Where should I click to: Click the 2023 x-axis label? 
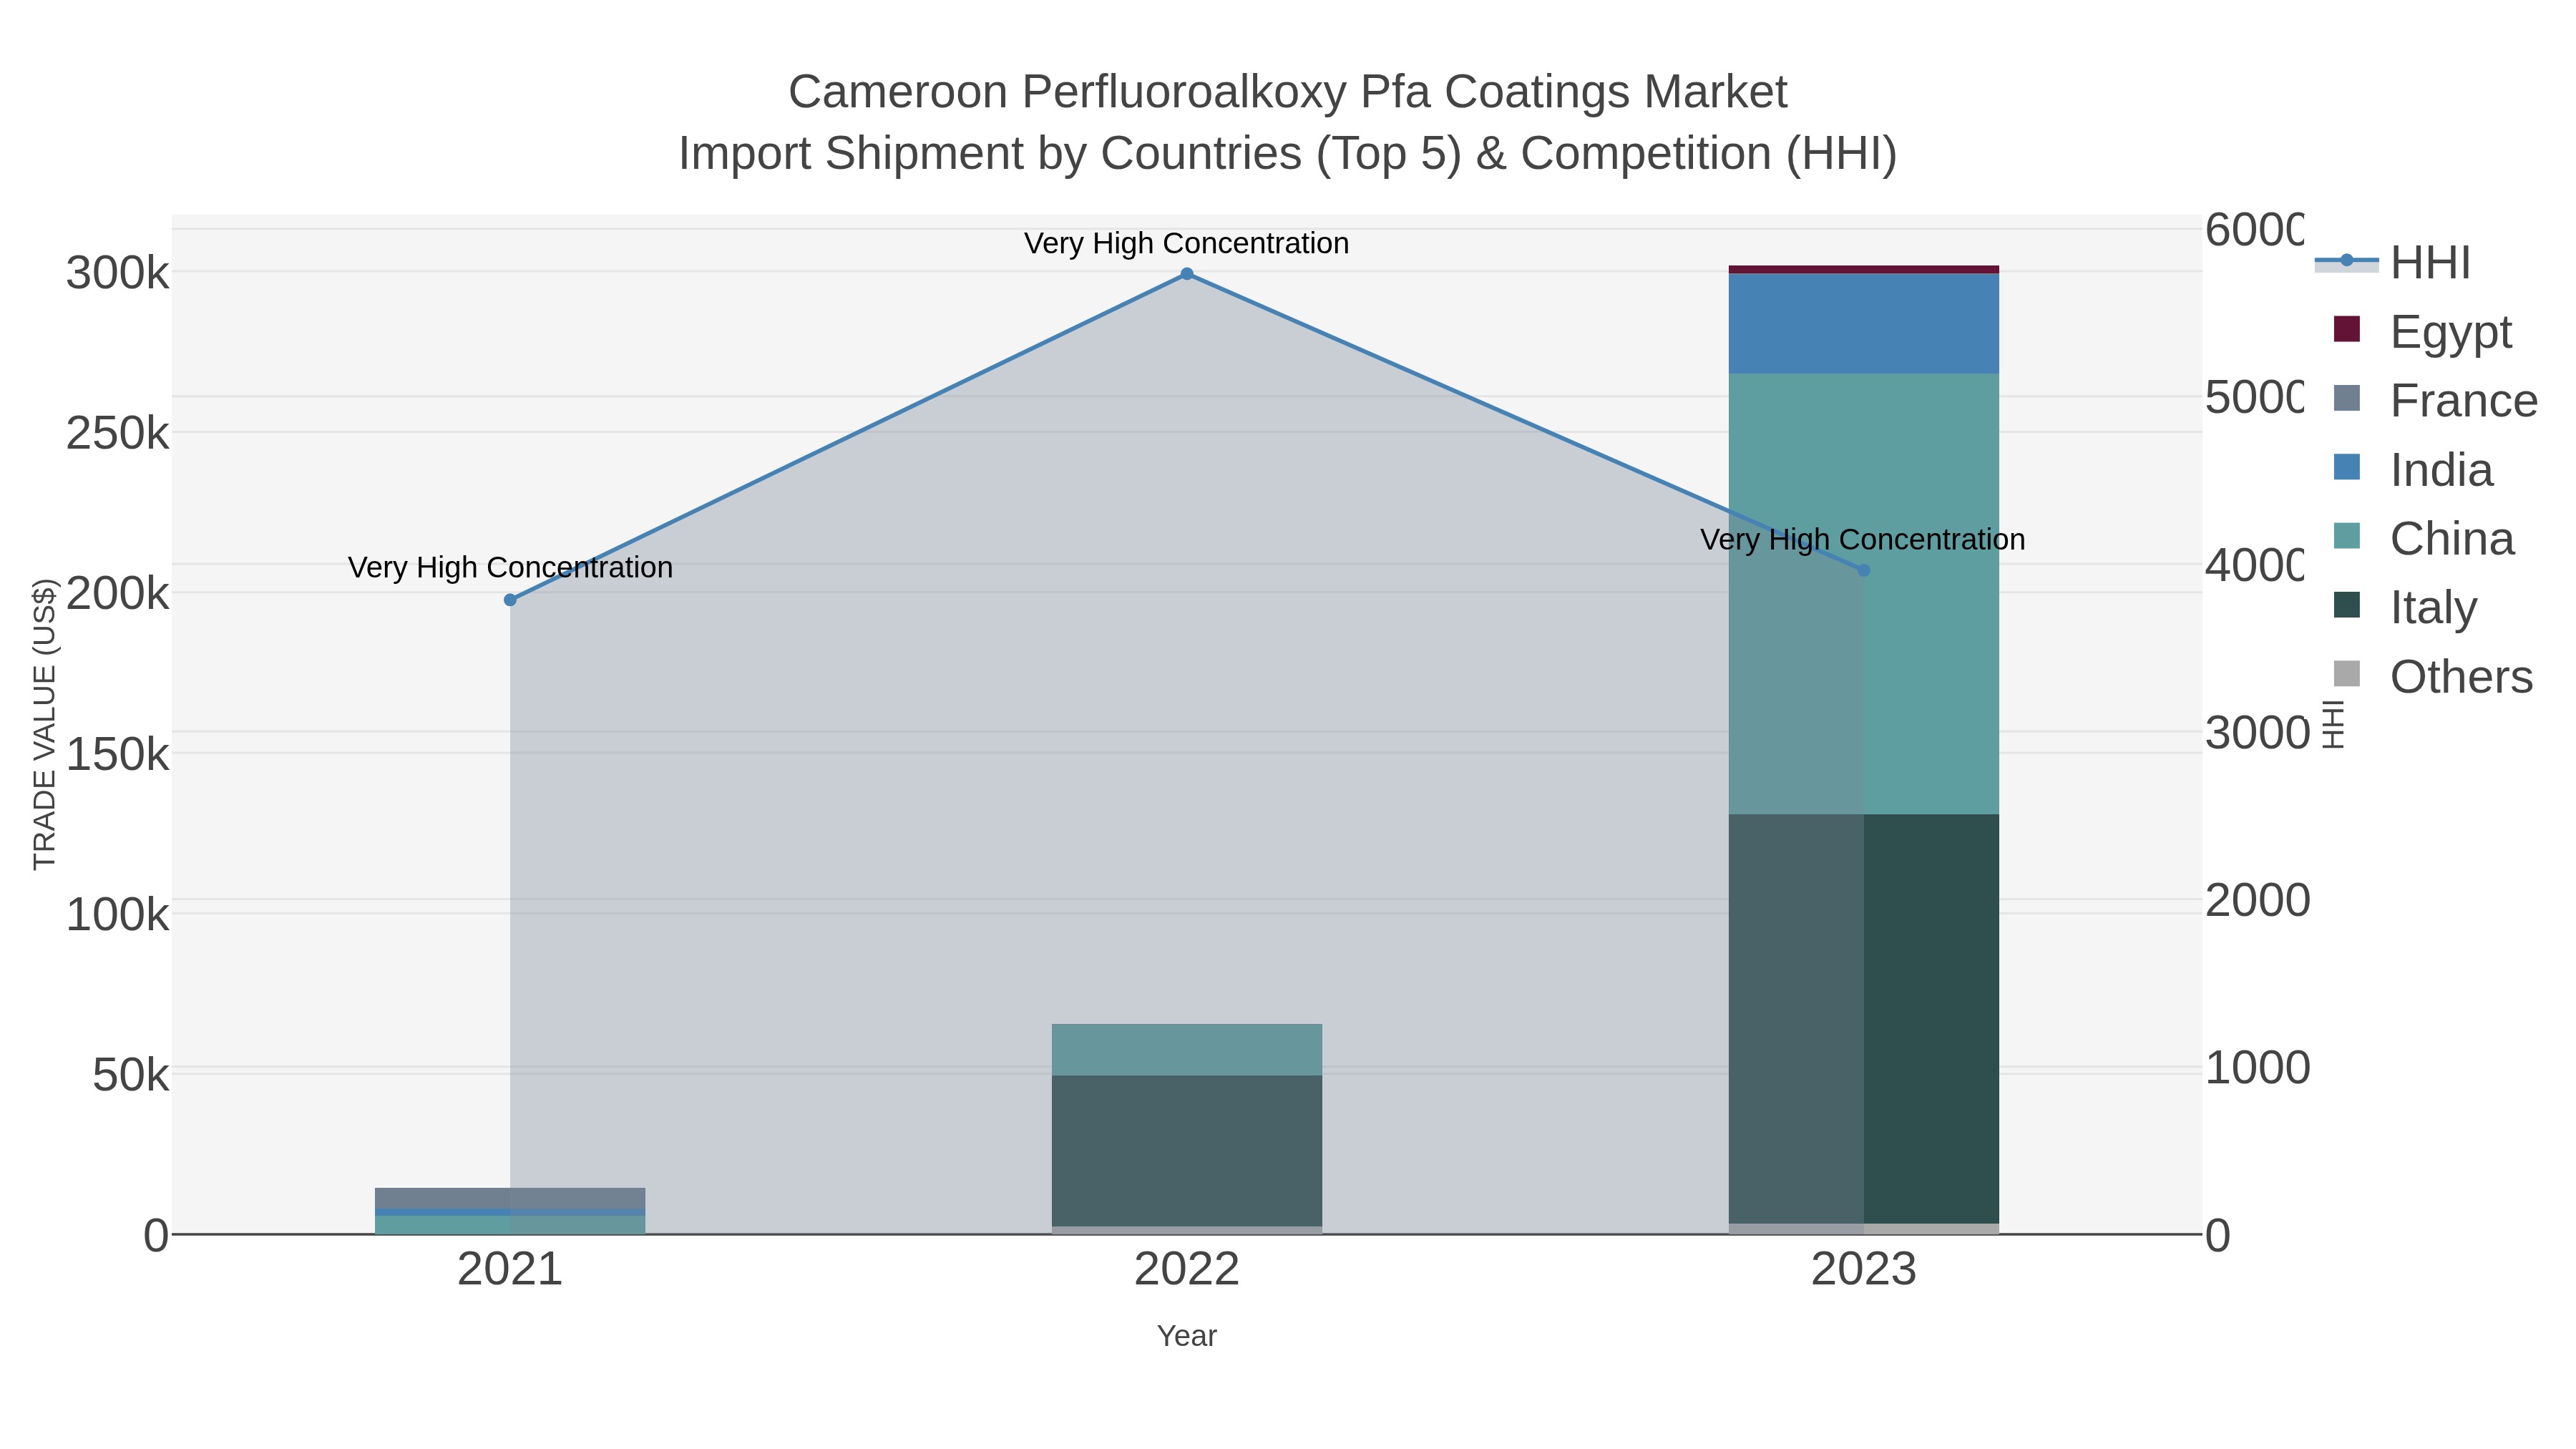tap(1864, 1270)
